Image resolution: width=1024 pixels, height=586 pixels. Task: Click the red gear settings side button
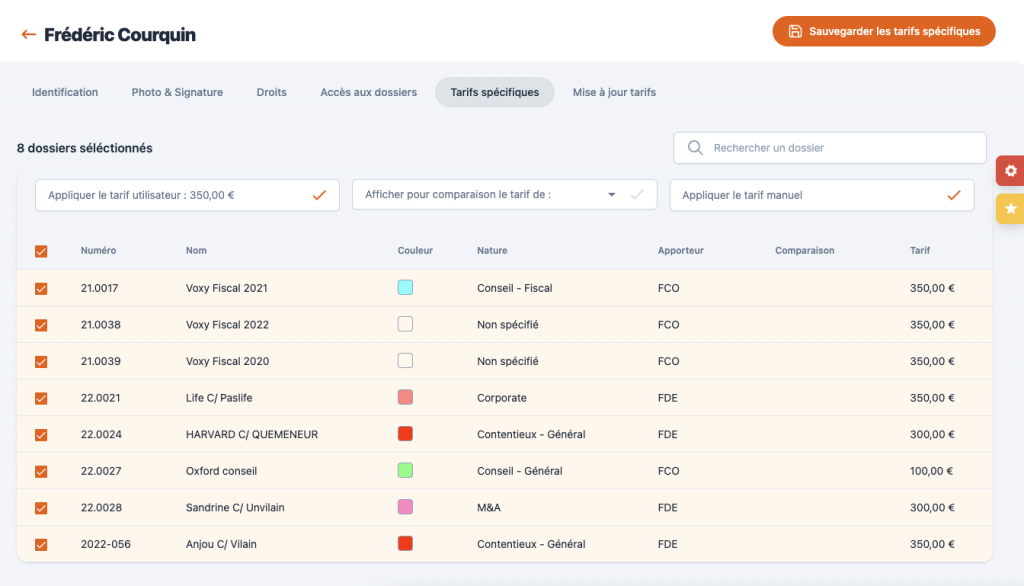(1010, 171)
